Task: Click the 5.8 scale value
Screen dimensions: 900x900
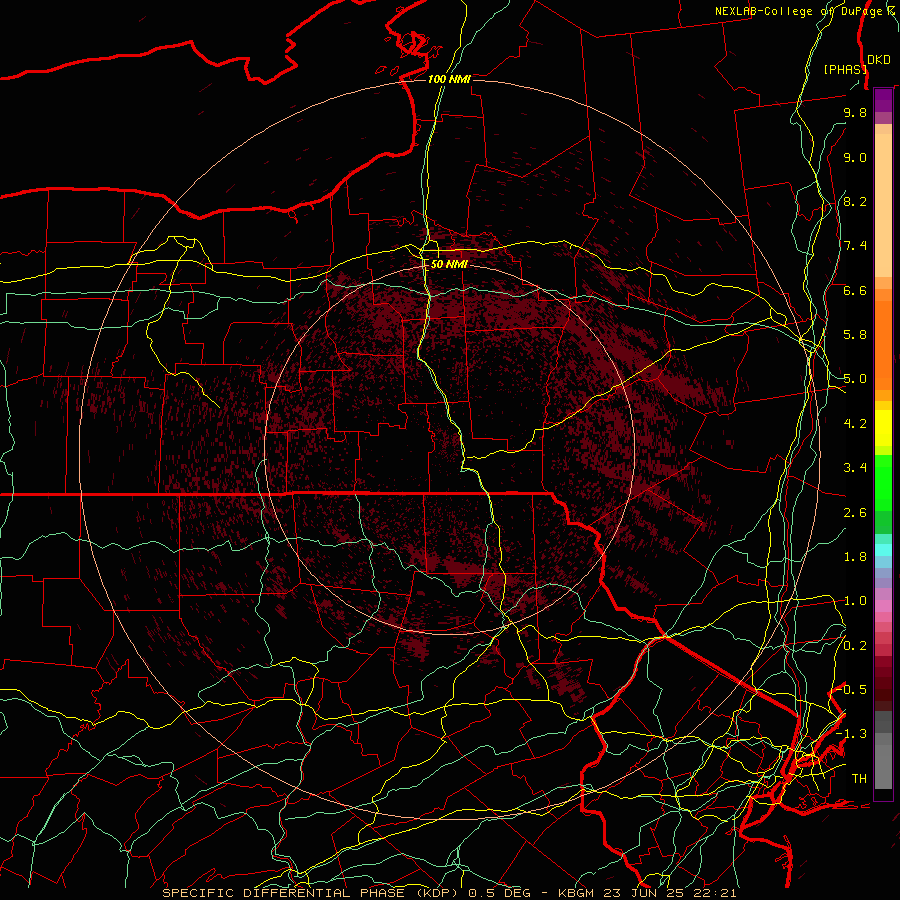Action: click(855, 335)
